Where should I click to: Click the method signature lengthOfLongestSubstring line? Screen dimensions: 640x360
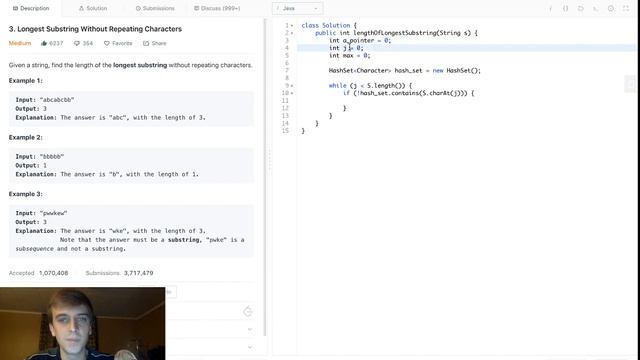[396, 33]
